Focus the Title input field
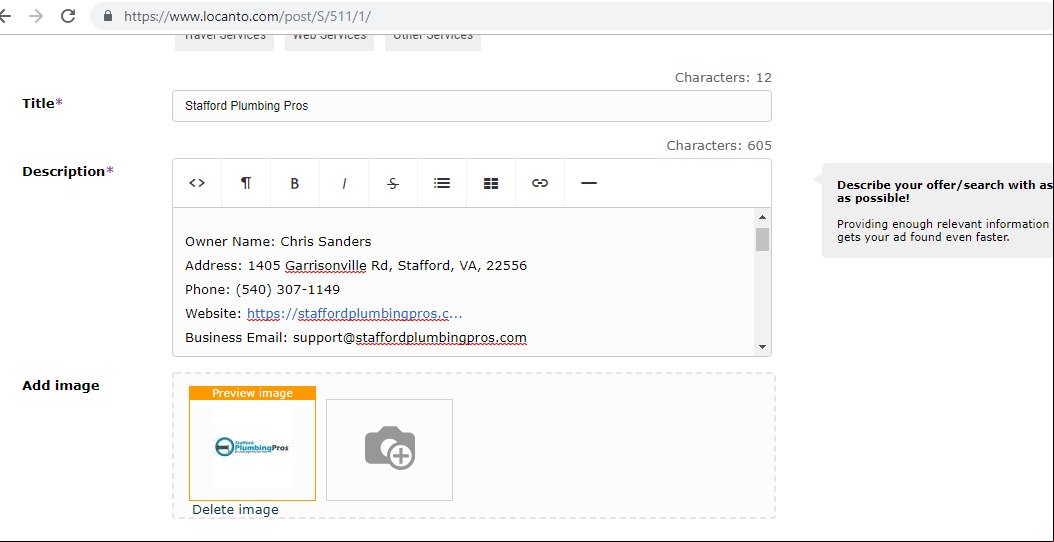This screenshot has height=542, width=1054. [472, 106]
